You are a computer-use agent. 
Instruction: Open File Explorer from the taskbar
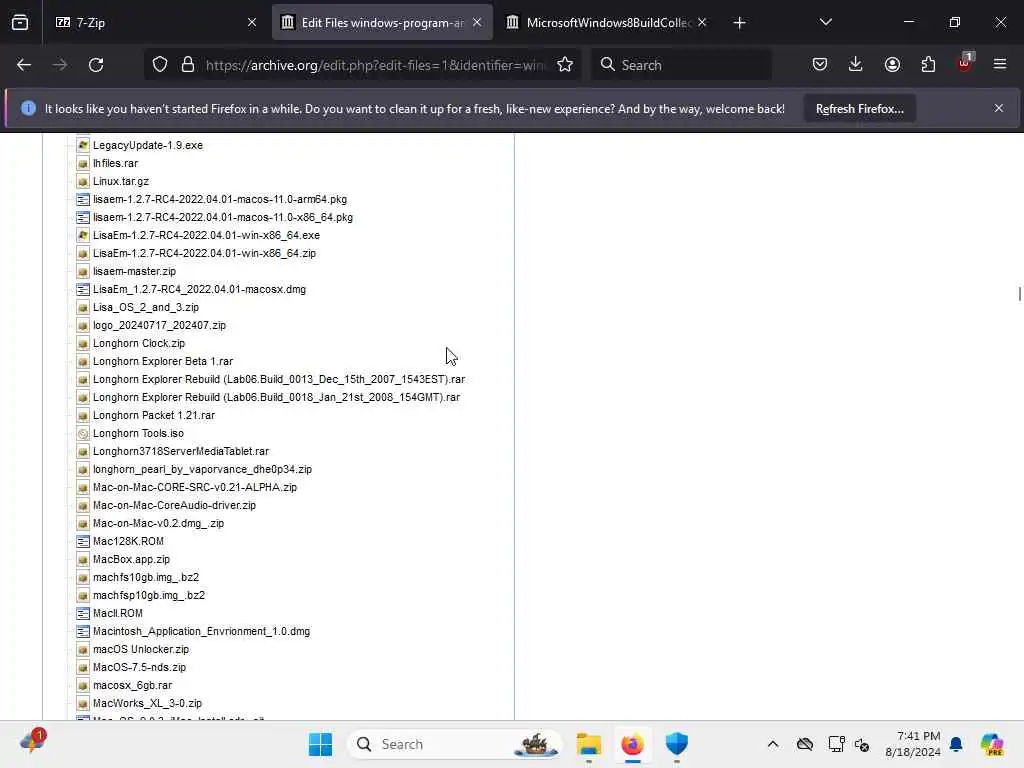tap(588, 744)
